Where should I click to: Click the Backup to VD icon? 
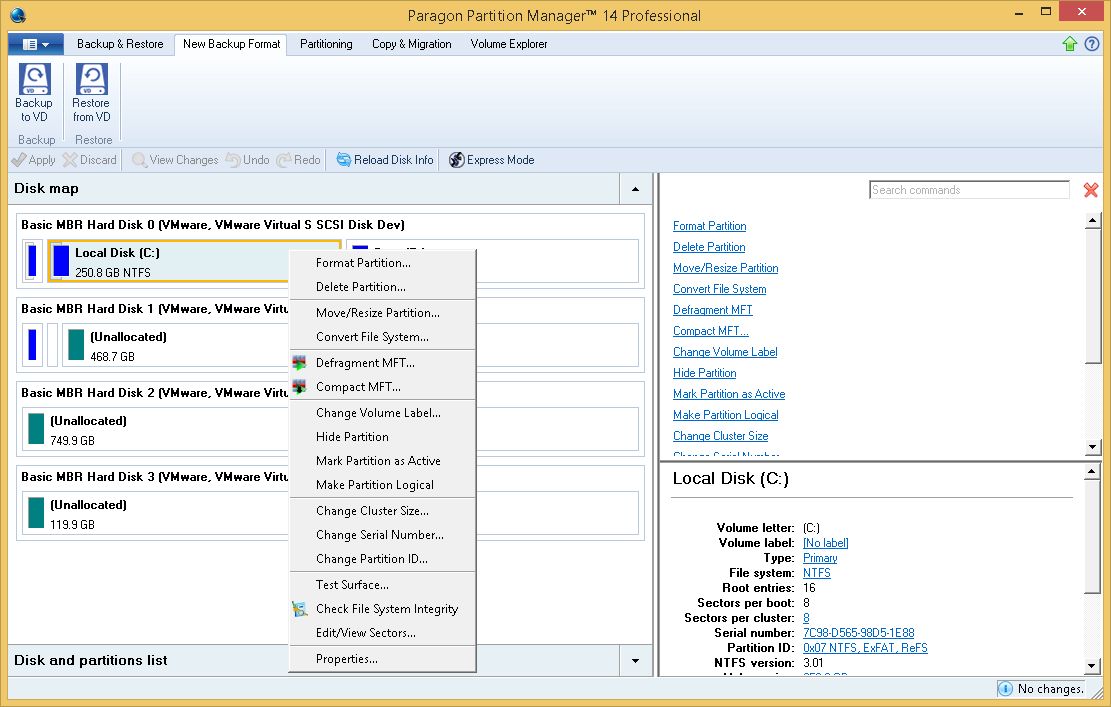coord(34,79)
